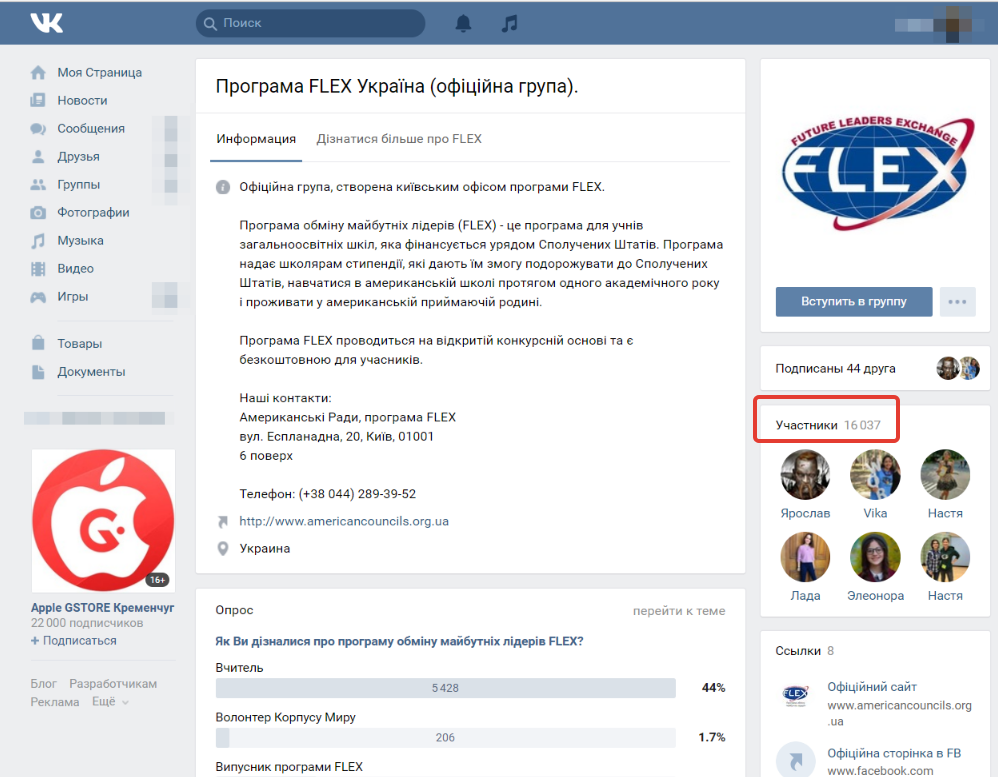Open Товары shopping bag icon
The height and width of the screenshot is (777, 998).
click(x=38, y=343)
